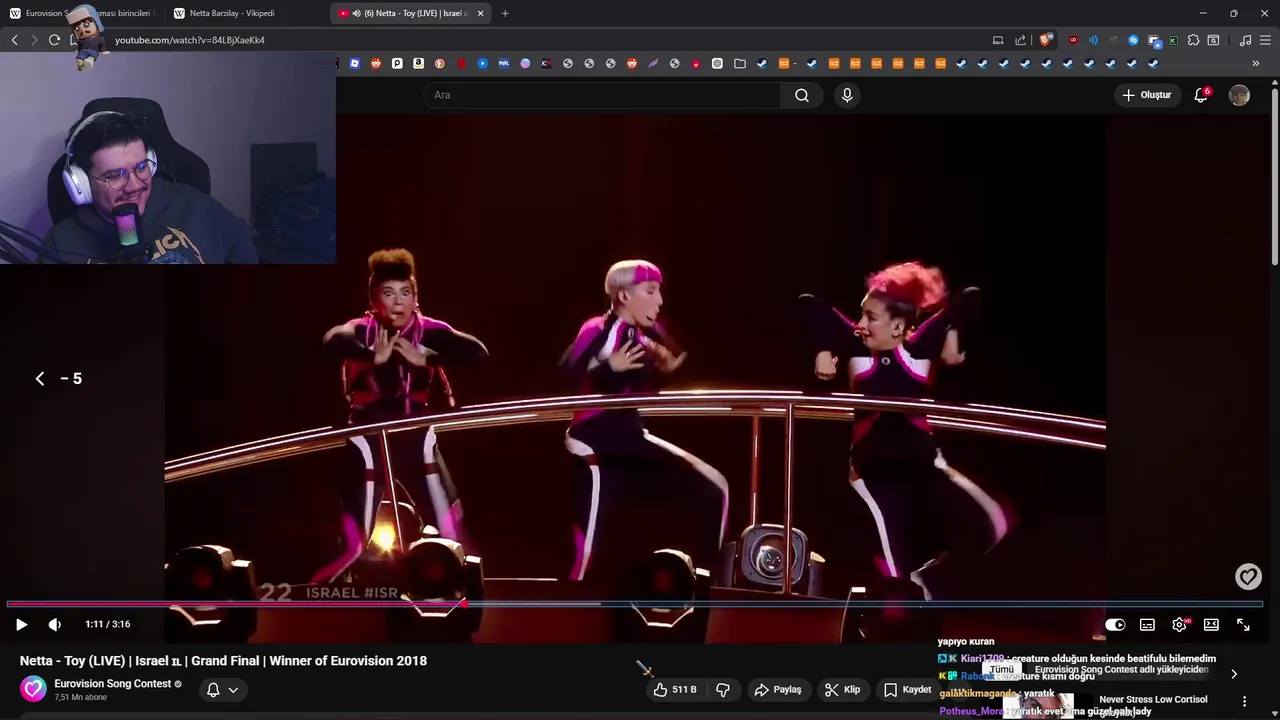
Task: Click the video title Netta - Toy (LIVE)
Action: [223, 660]
